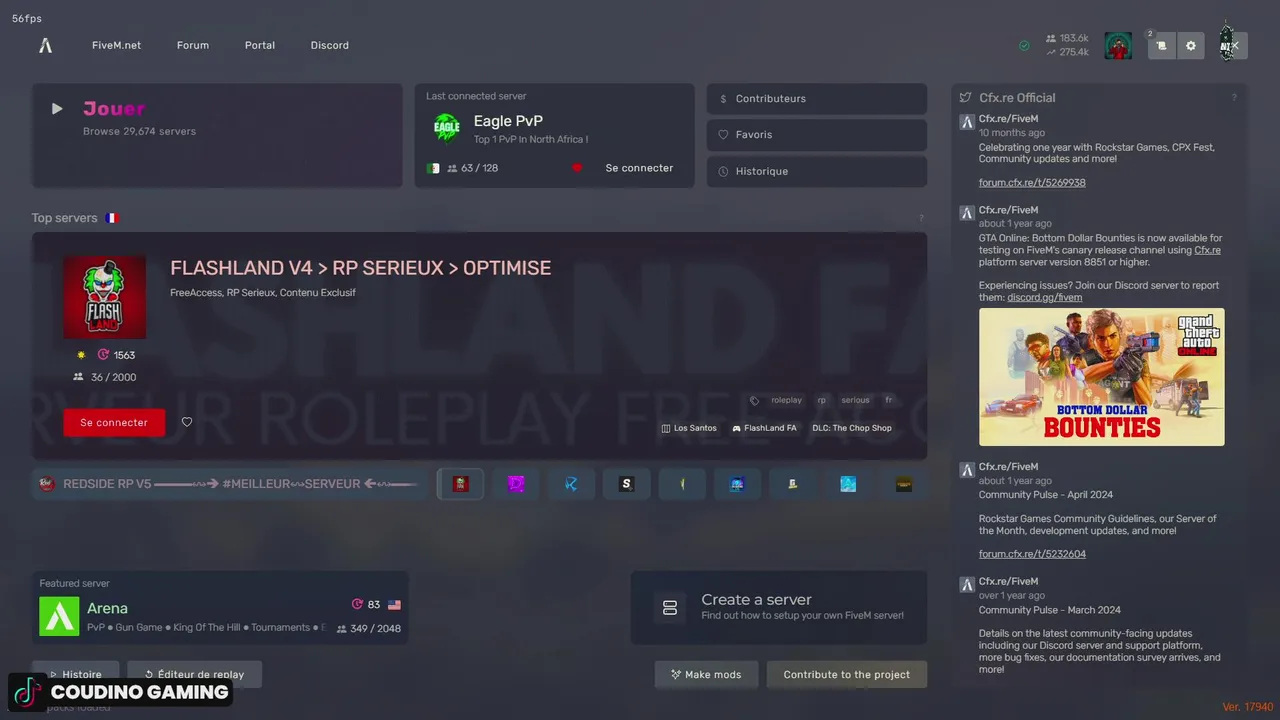The image size is (1280, 720).
Task: Click the Cfx.re Official help question mark
Action: pos(1234,98)
